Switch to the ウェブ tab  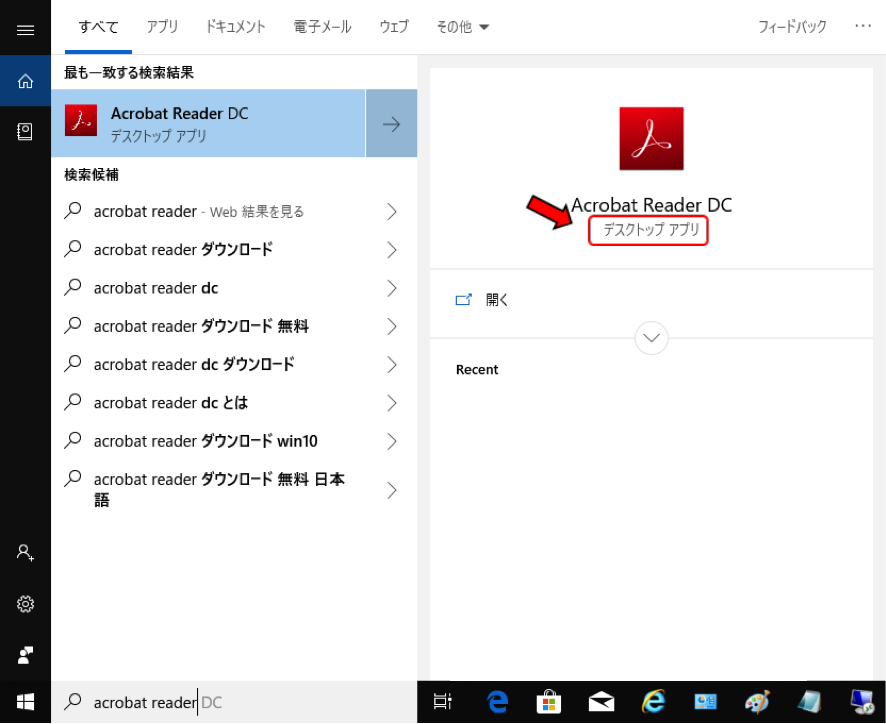pos(393,27)
